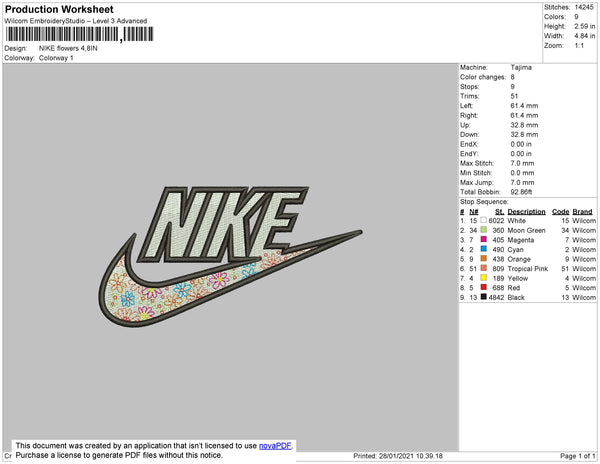600x464 pixels.
Task: Click the 'Max Jump:' label
Action: [476, 182]
